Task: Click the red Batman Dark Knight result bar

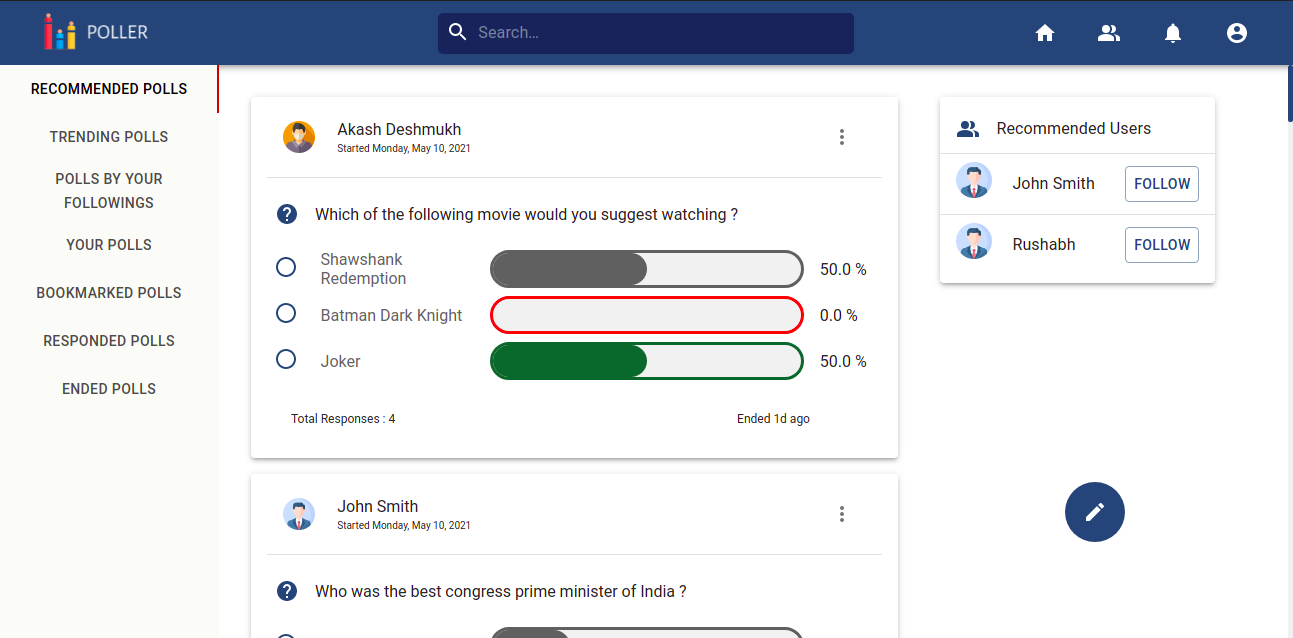Action: (647, 315)
